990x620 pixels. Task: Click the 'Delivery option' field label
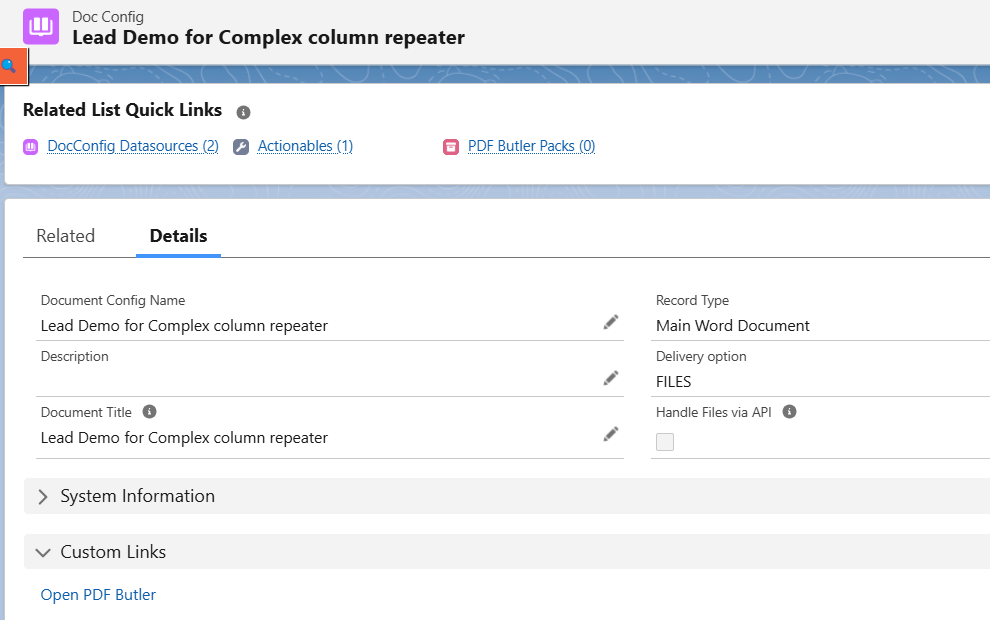tap(701, 356)
